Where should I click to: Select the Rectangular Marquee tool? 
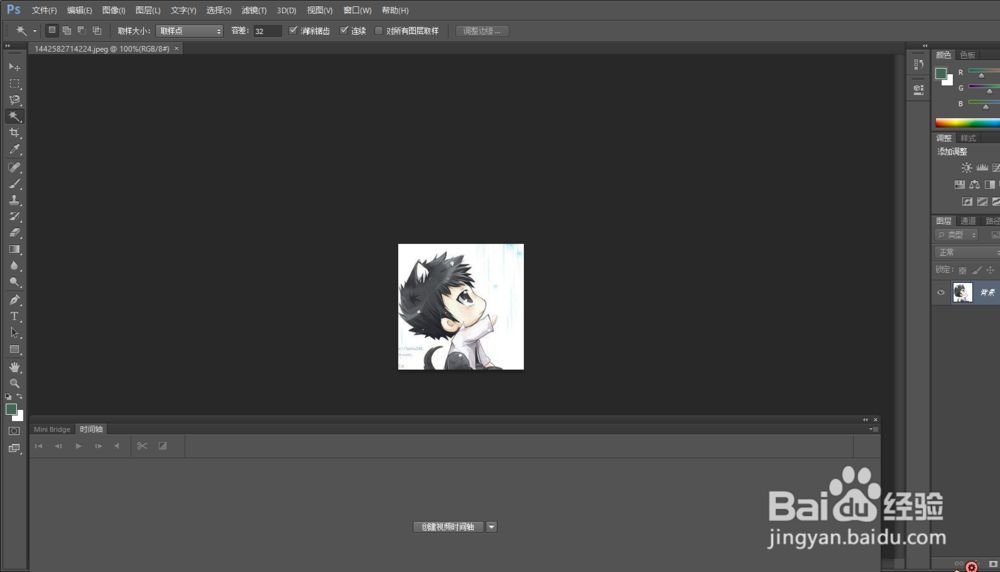click(x=14, y=84)
